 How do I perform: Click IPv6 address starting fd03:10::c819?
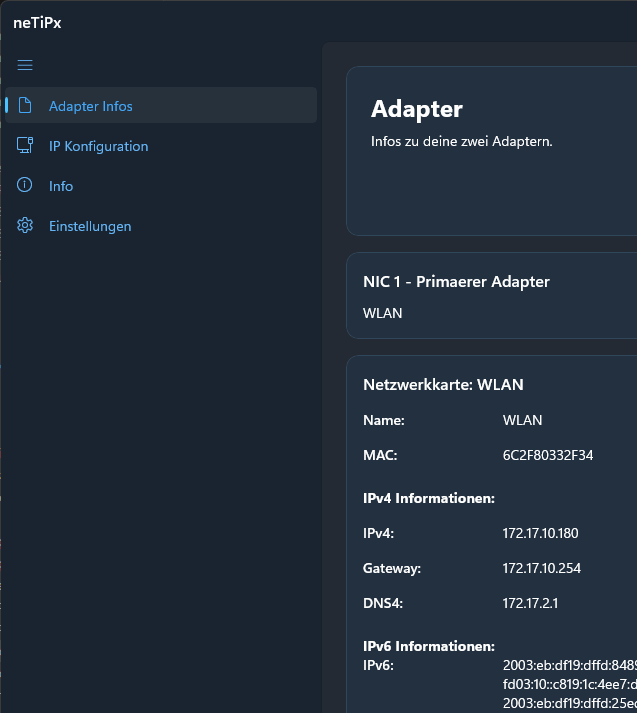(x=570, y=684)
